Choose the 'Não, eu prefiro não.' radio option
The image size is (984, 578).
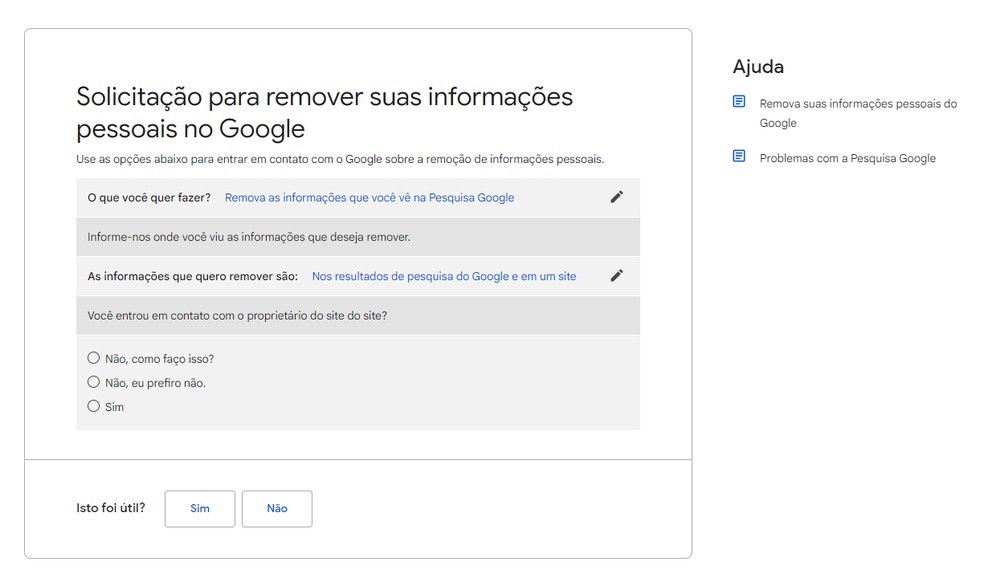pyautogui.click(x=94, y=382)
